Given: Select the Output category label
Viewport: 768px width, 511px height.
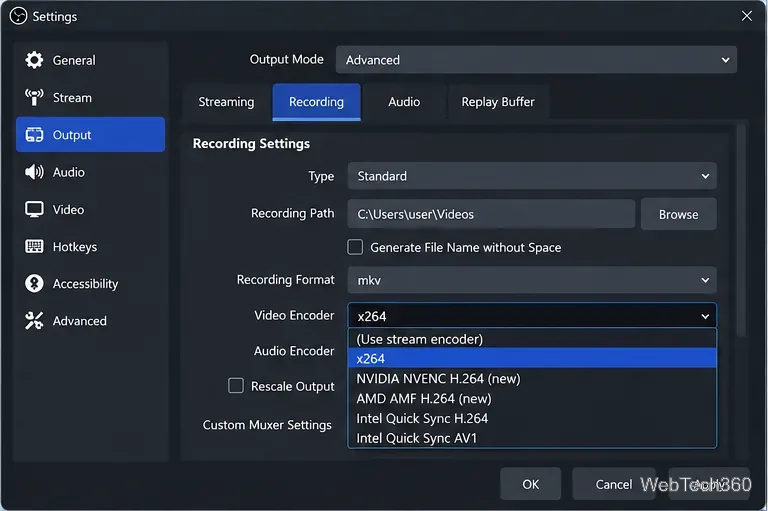Looking at the screenshot, I should pos(72,135).
